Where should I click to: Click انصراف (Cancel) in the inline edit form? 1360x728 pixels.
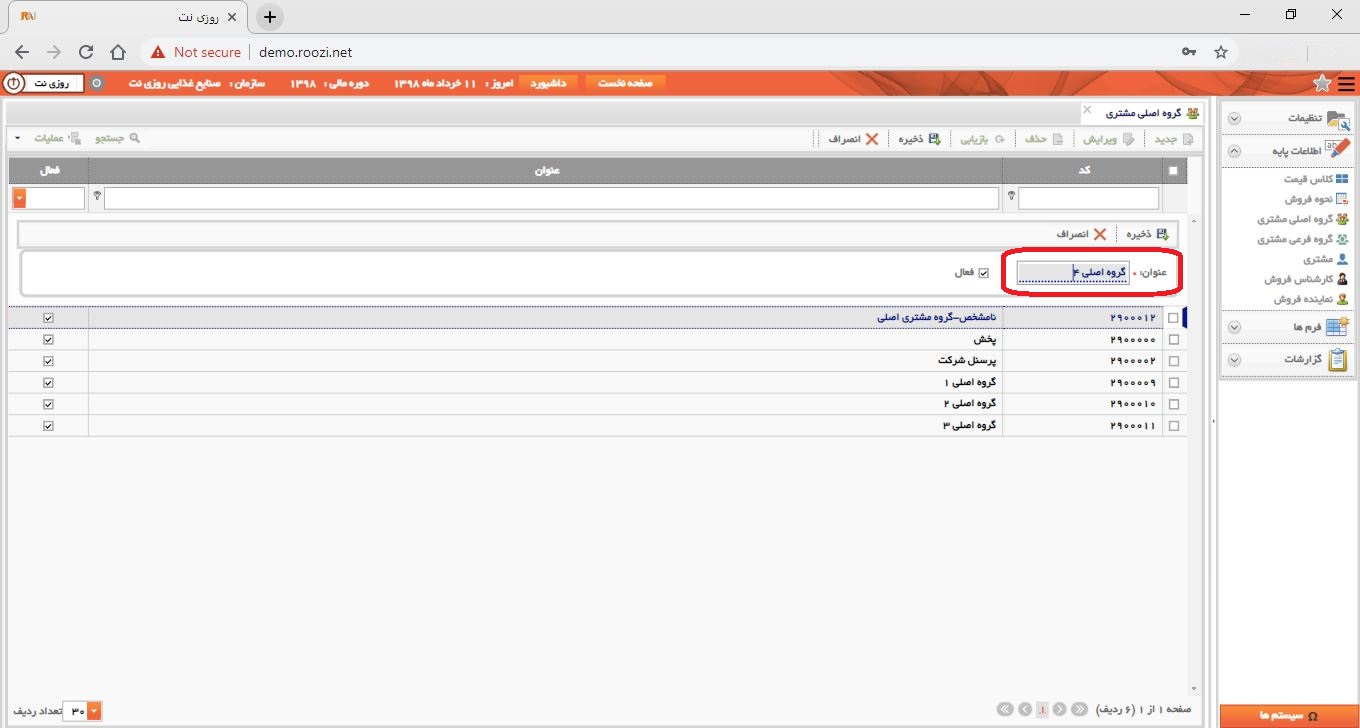tap(1081, 234)
